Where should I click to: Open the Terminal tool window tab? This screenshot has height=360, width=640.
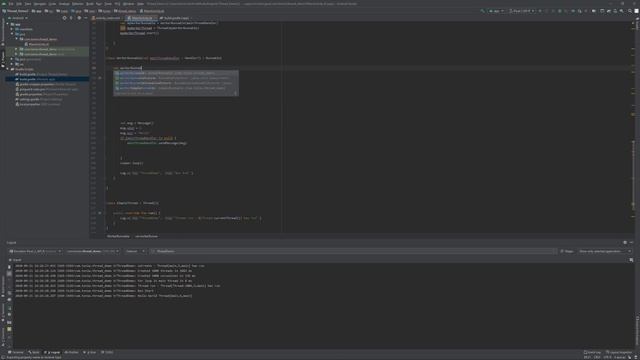[x=16, y=352]
